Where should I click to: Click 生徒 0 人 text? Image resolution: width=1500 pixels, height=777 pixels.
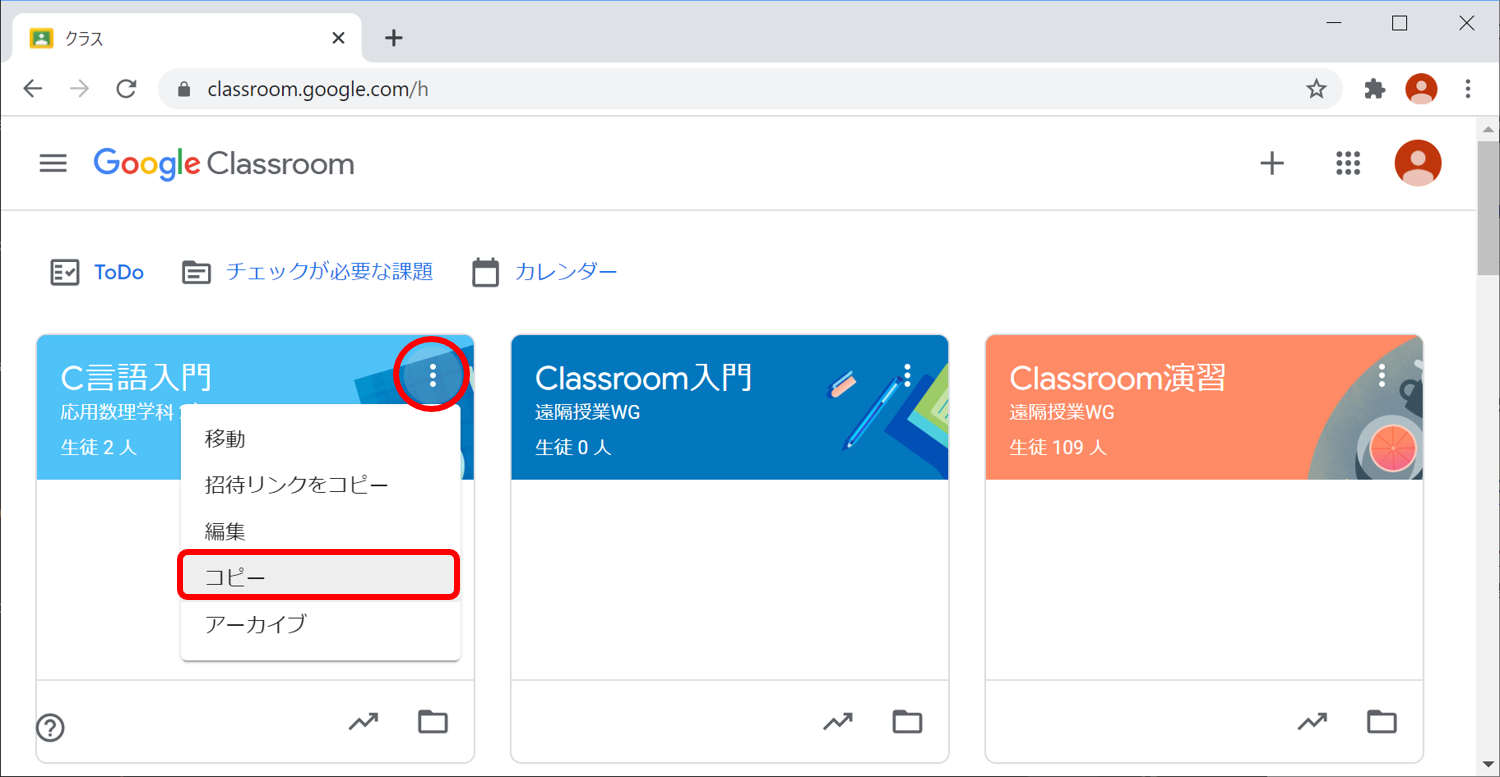coord(573,447)
